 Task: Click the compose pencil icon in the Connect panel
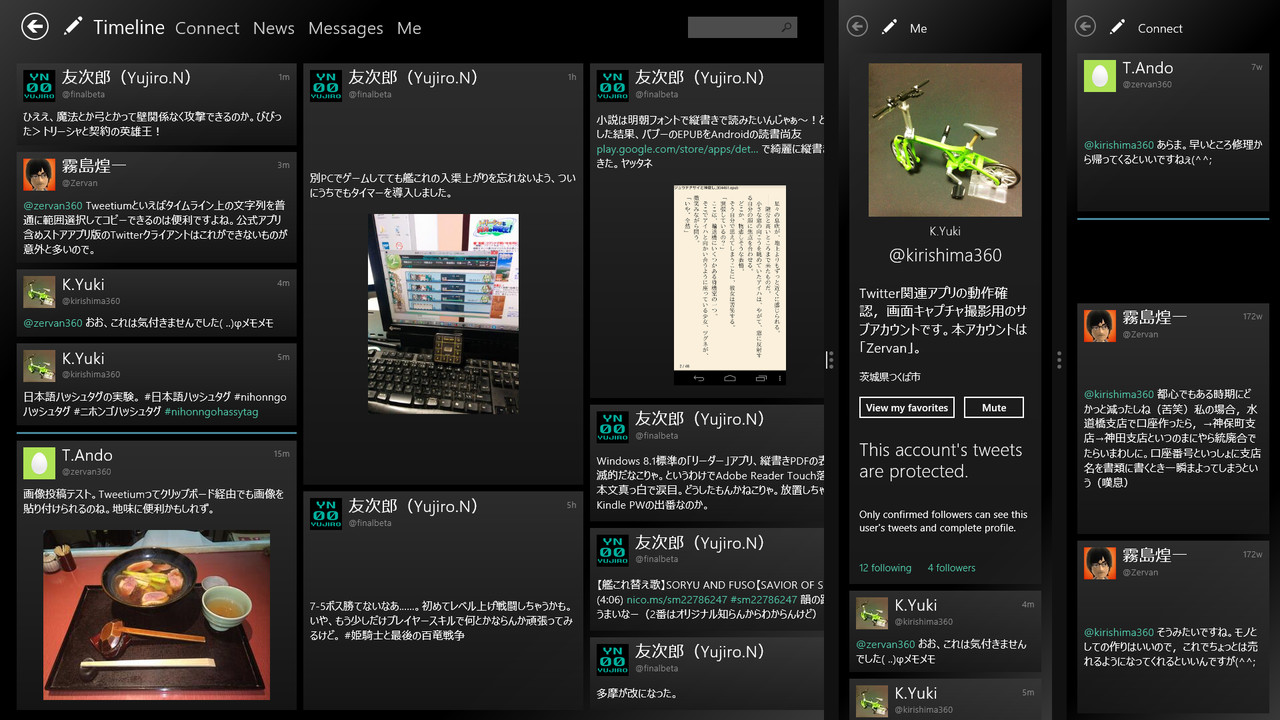click(1116, 27)
